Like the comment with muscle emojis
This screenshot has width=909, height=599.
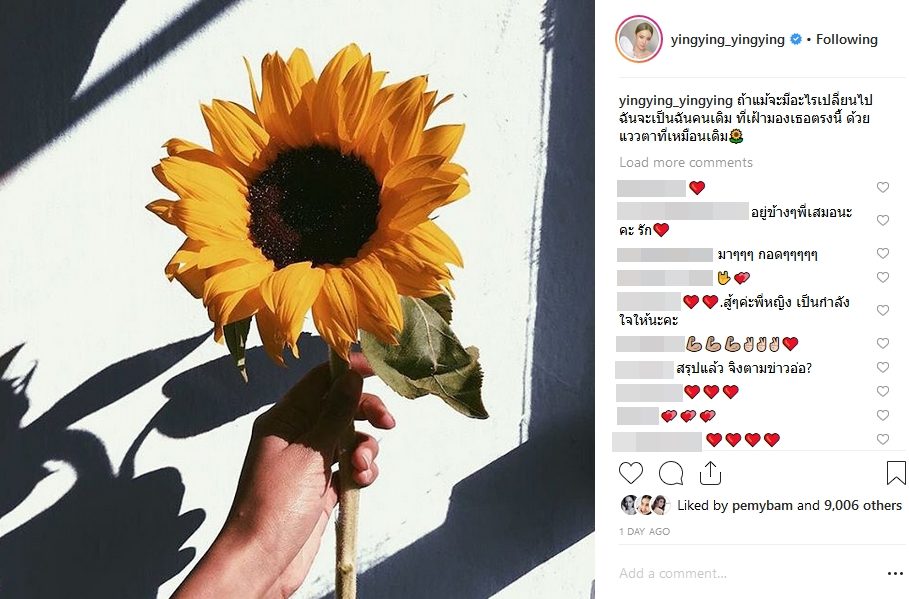[882, 343]
